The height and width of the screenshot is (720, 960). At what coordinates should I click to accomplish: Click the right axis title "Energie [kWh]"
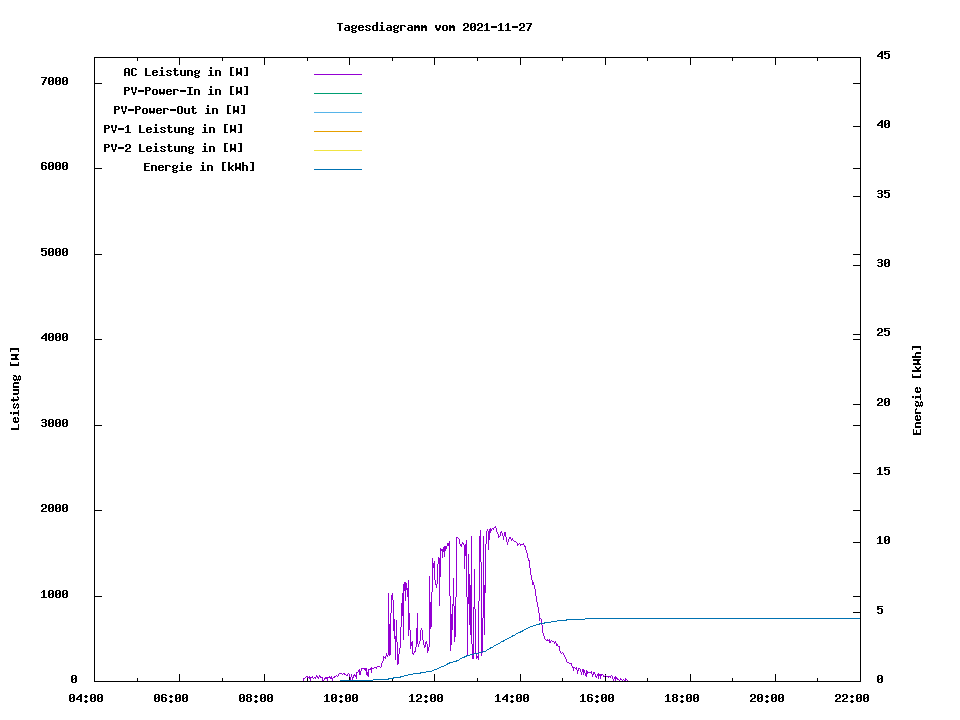coord(917,390)
